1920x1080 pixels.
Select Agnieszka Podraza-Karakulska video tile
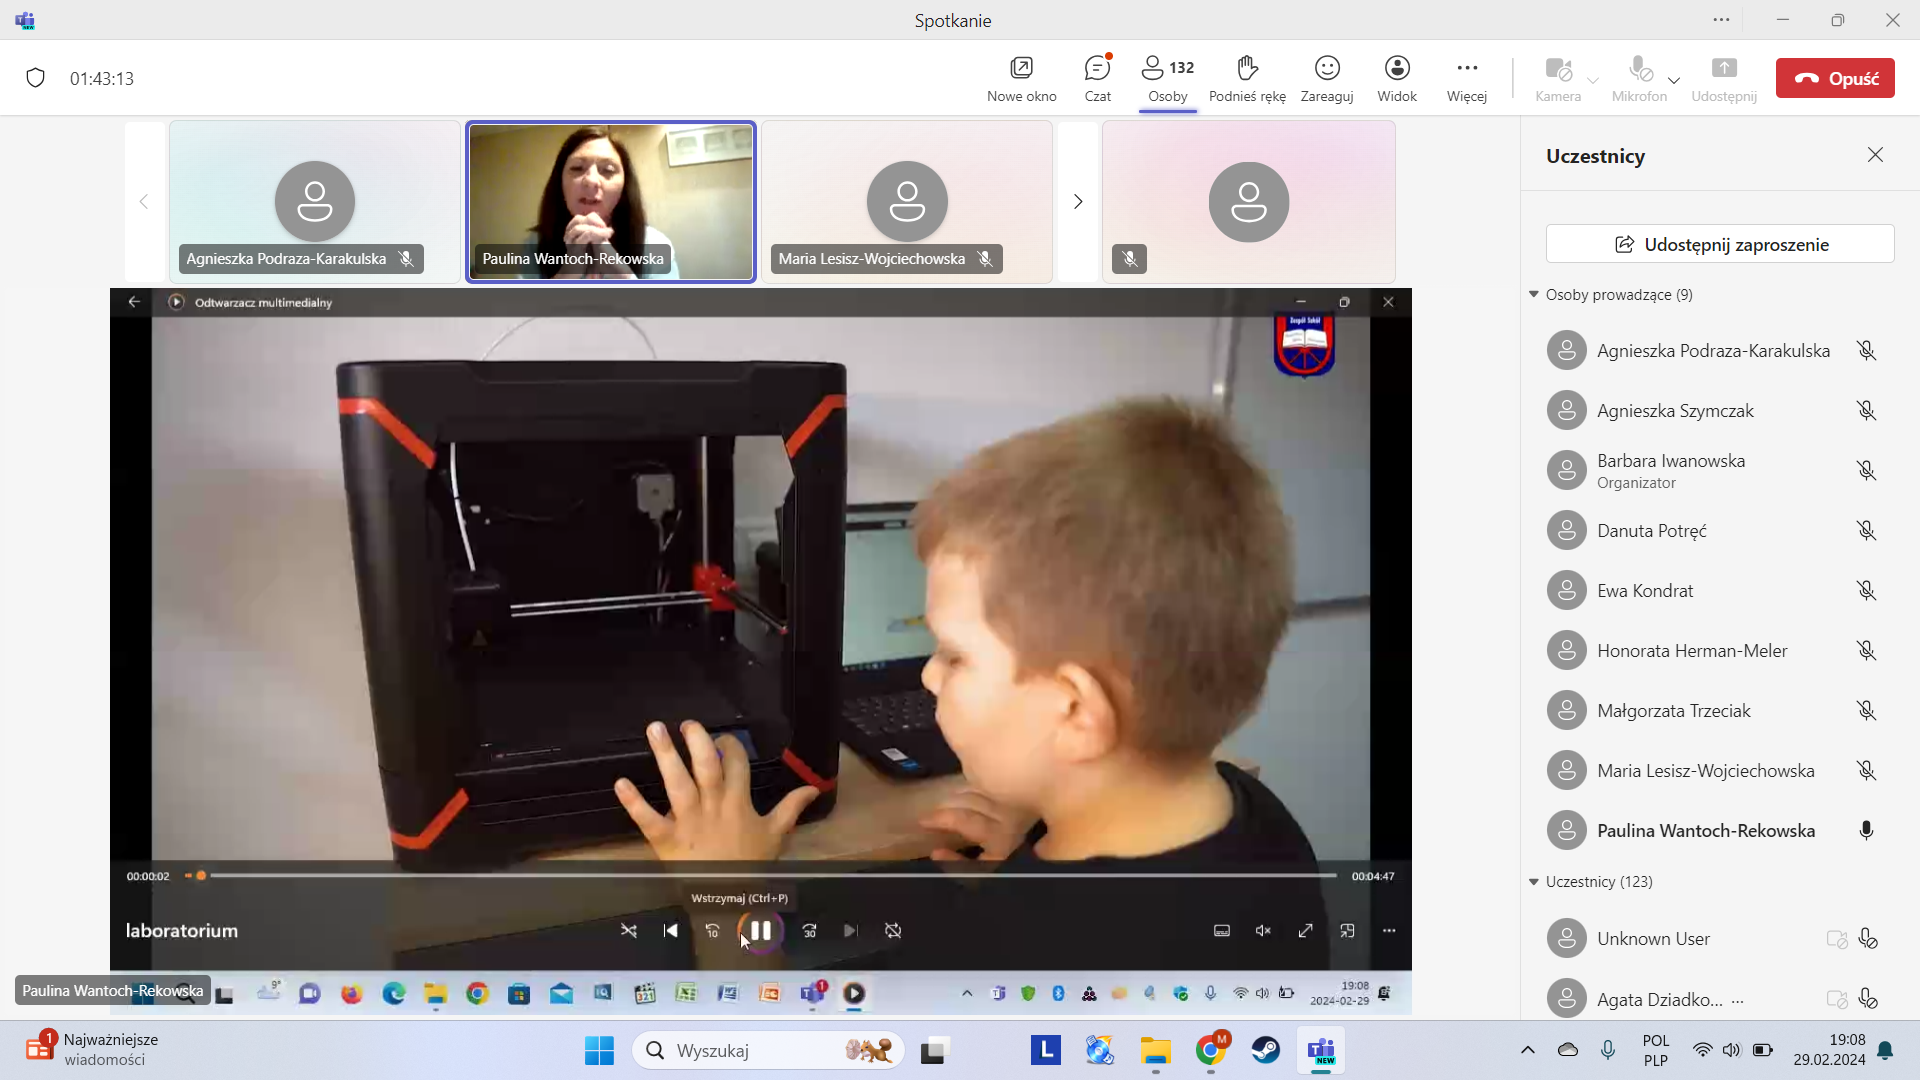tap(315, 202)
